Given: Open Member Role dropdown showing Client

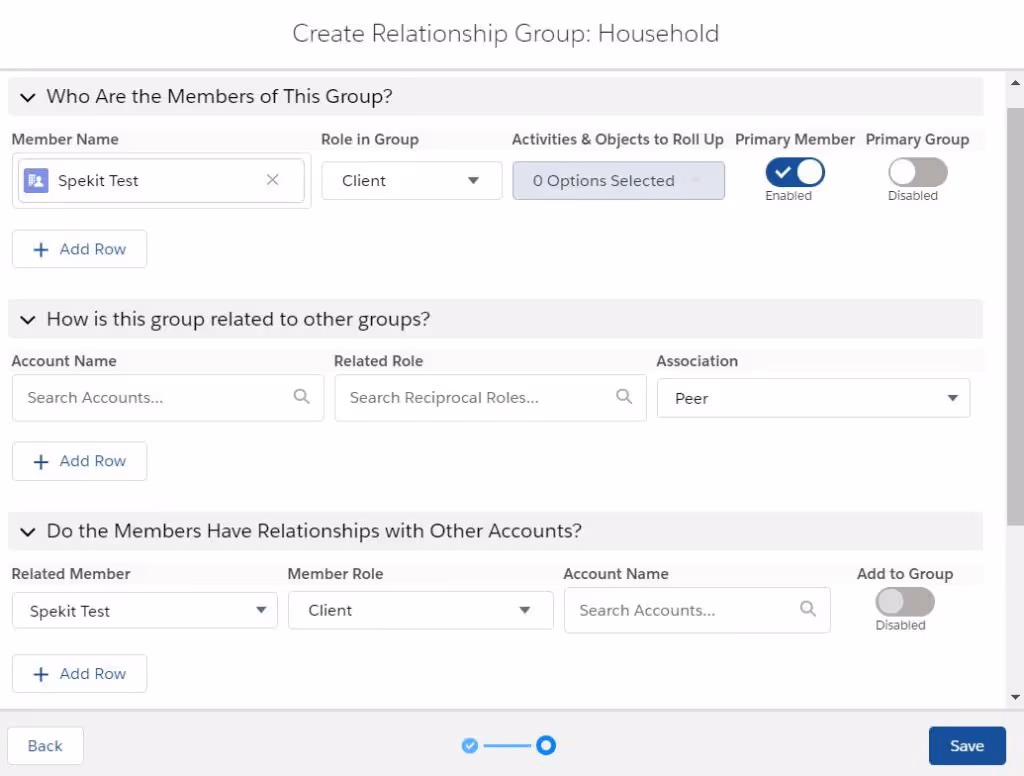Looking at the screenshot, I should (x=421, y=610).
